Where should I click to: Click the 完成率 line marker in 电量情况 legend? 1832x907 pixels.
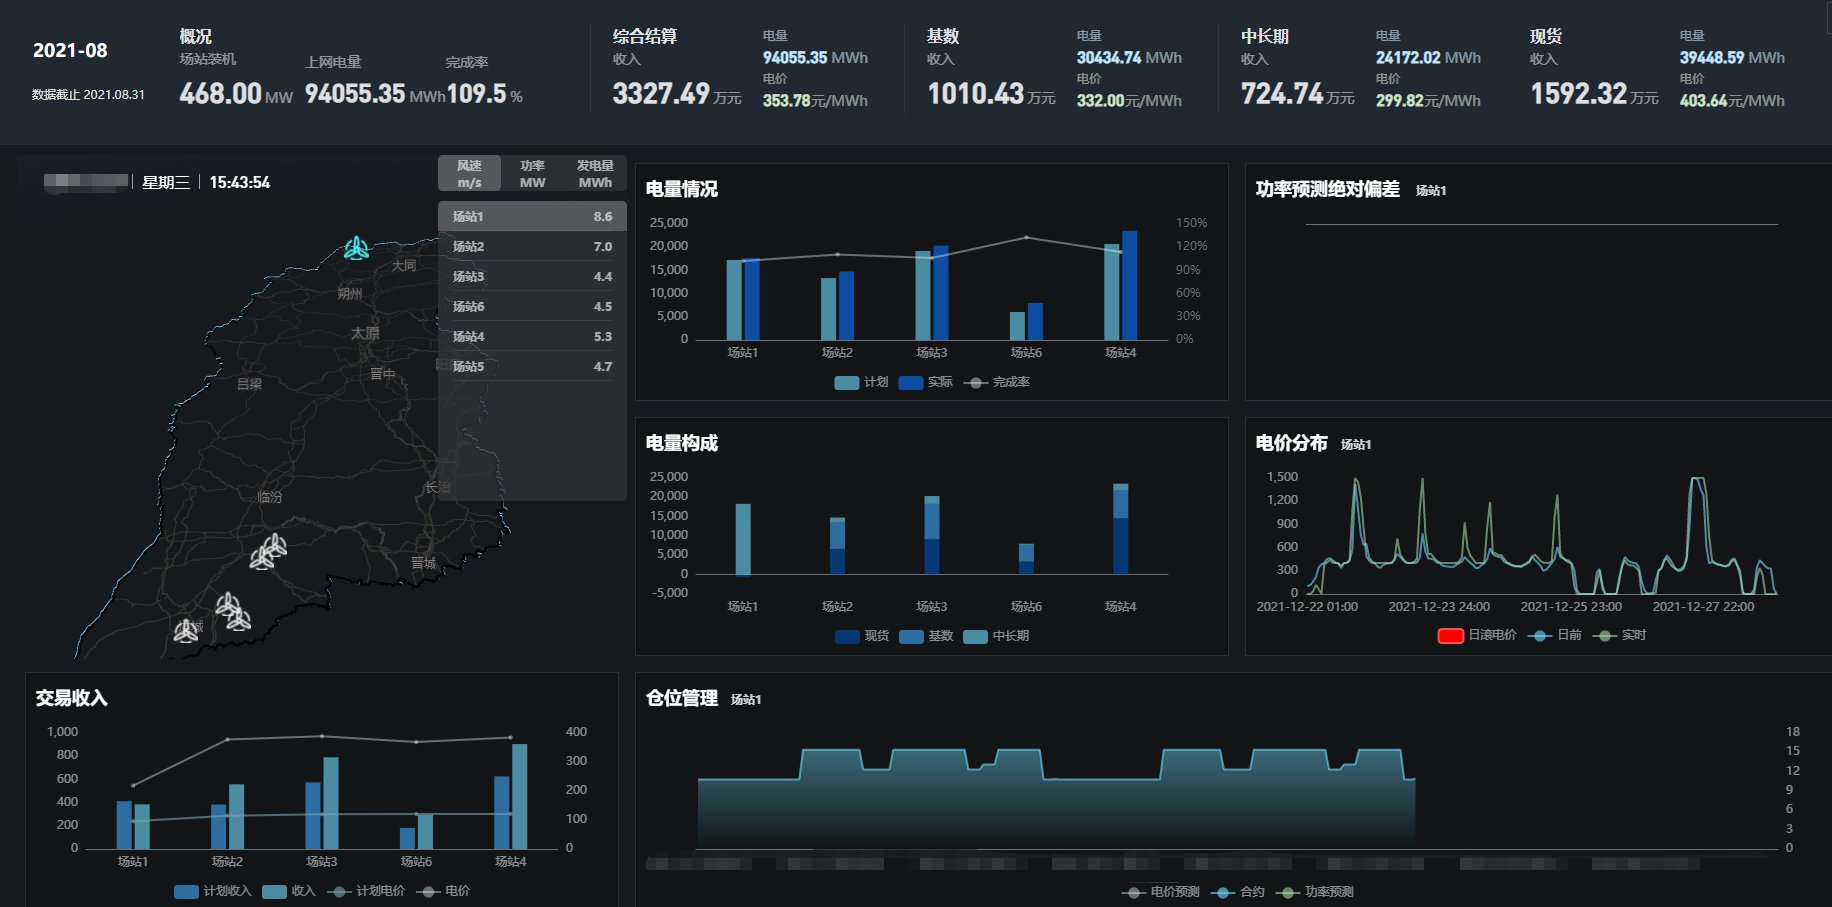click(x=976, y=383)
